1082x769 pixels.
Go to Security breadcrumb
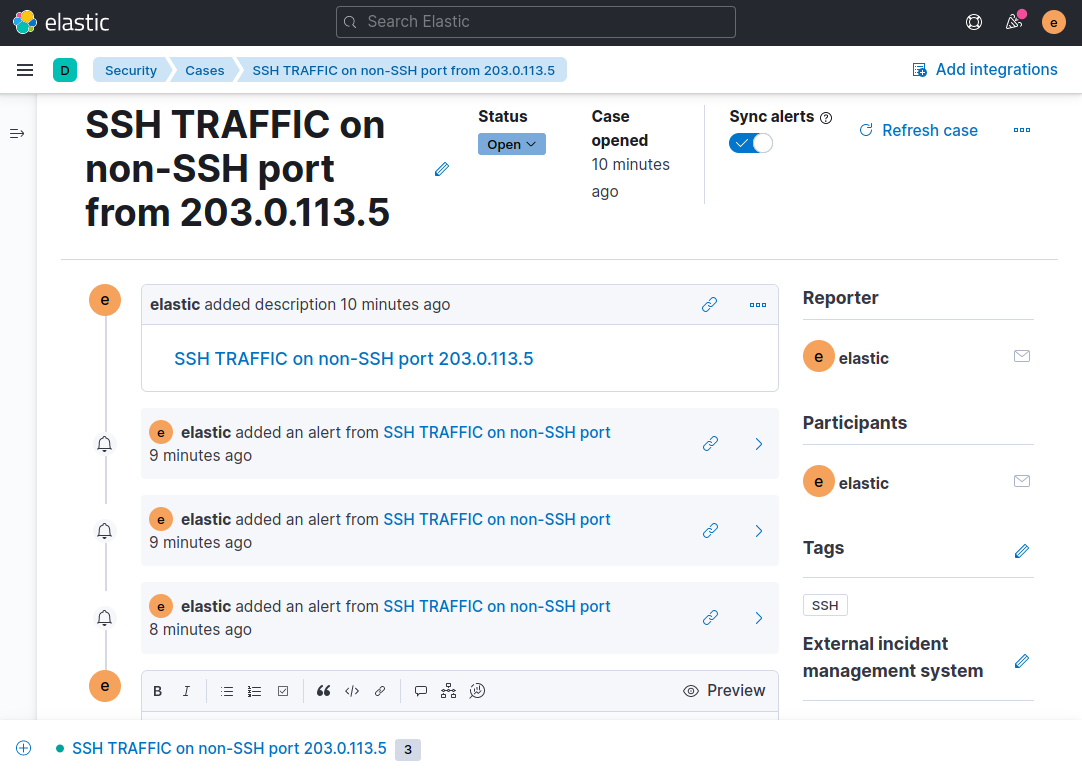130,70
